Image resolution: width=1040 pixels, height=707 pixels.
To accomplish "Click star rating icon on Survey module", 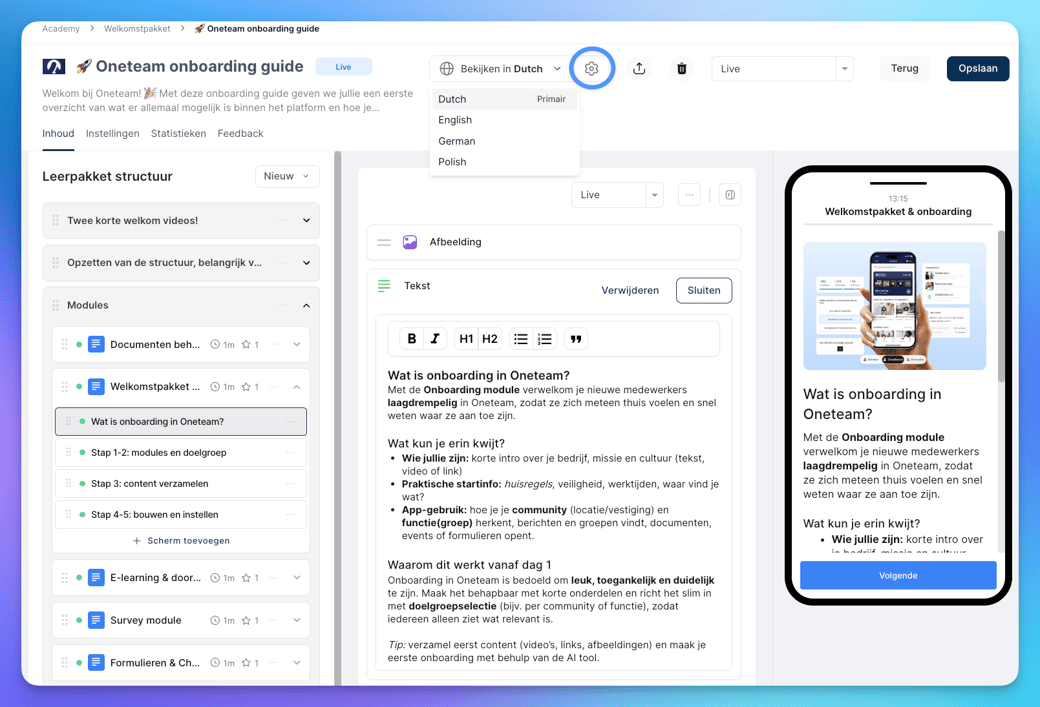I will [x=246, y=620].
